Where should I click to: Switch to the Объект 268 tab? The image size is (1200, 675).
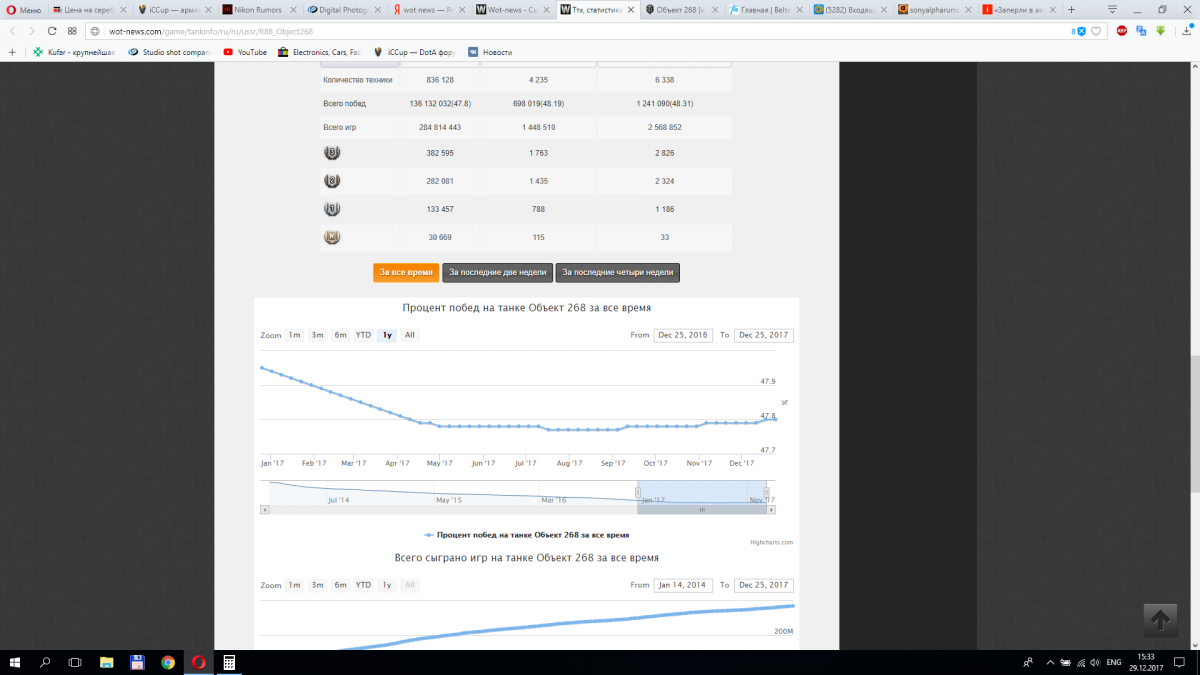(x=683, y=9)
